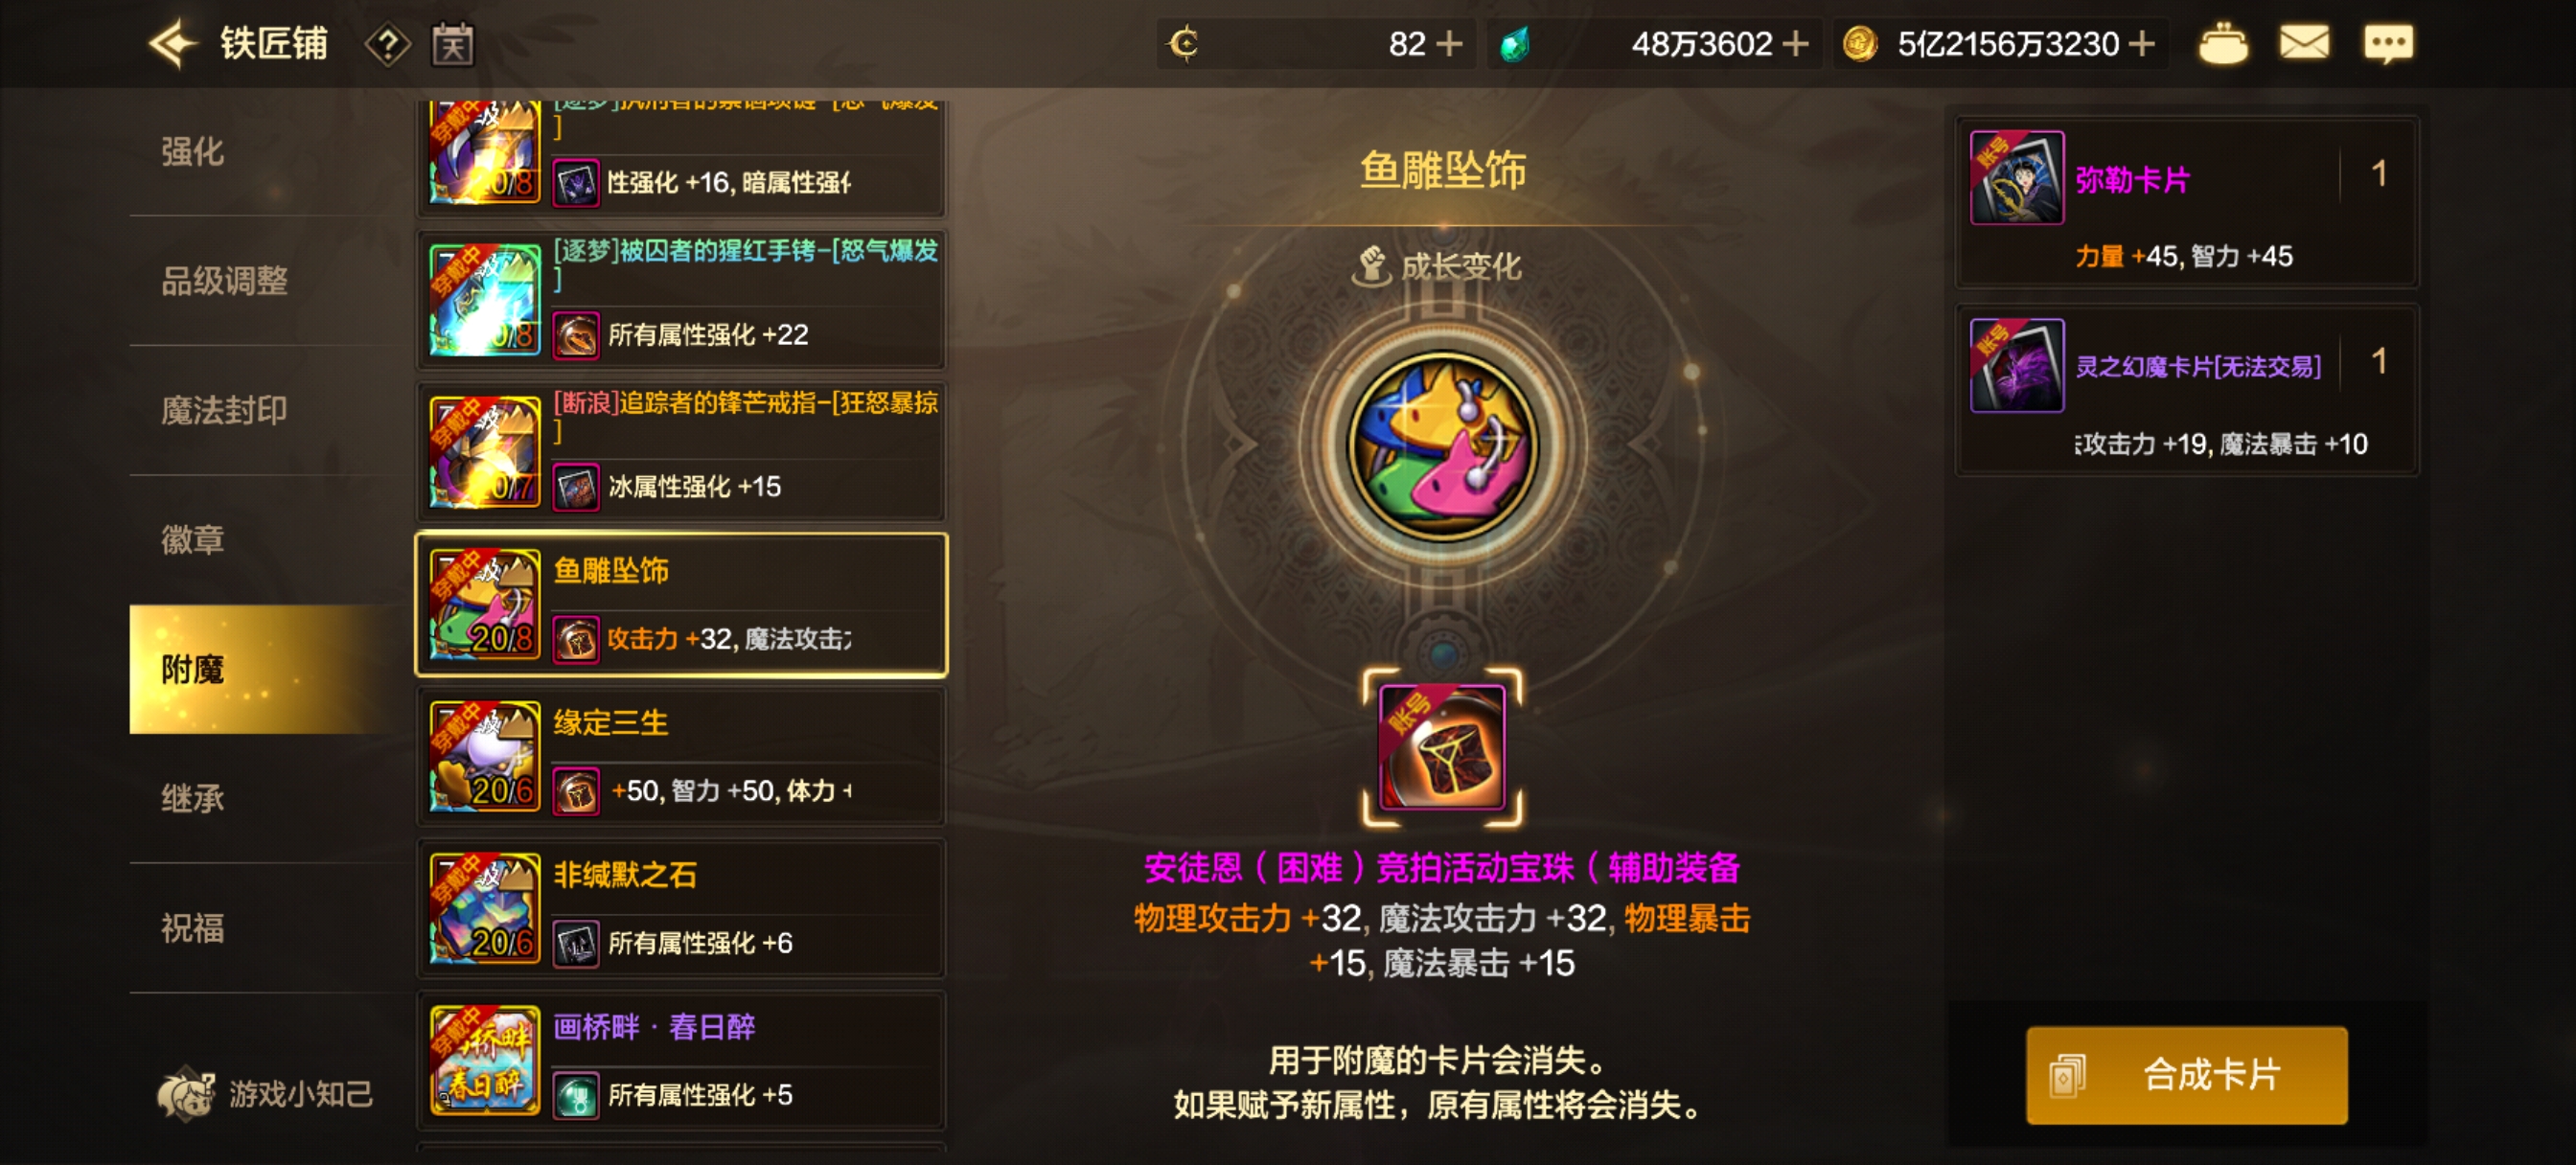Select 缘定三生 equipment in list
This screenshot has height=1165, width=2576.
(682, 757)
